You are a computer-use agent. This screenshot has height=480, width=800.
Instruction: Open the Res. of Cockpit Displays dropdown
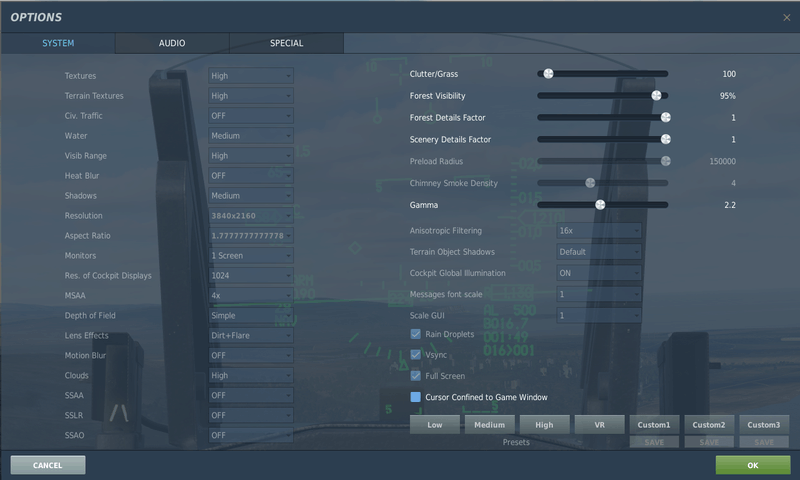point(251,275)
